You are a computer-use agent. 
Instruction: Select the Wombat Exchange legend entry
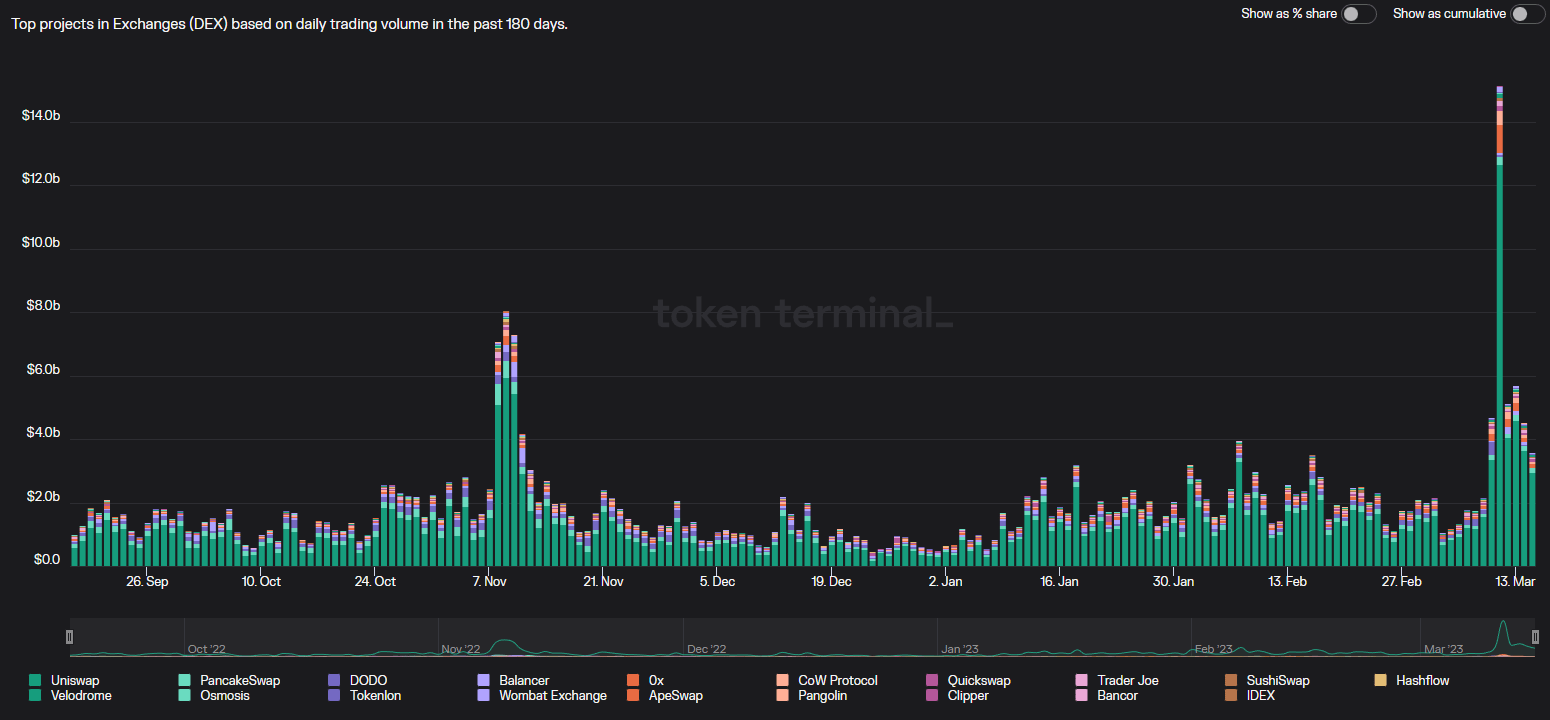pos(552,696)
